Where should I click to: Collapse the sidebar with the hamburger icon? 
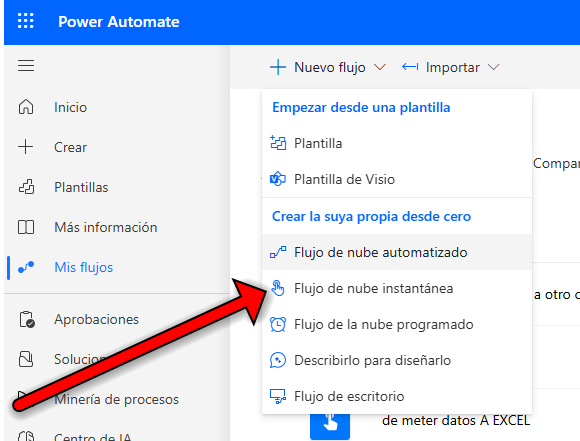[26, 65]
